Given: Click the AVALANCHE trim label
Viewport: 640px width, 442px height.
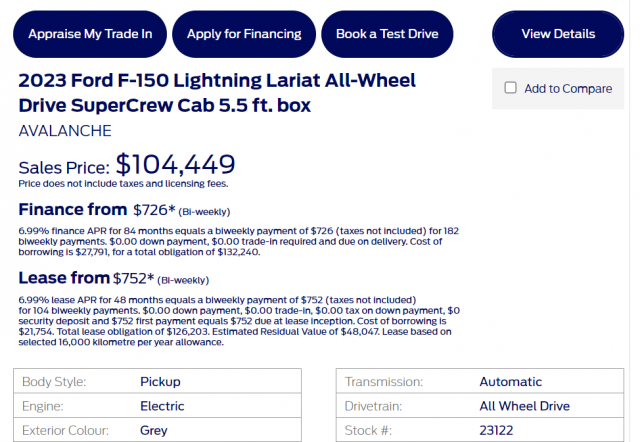Looking at the screenshot, I should coord(65,131).
